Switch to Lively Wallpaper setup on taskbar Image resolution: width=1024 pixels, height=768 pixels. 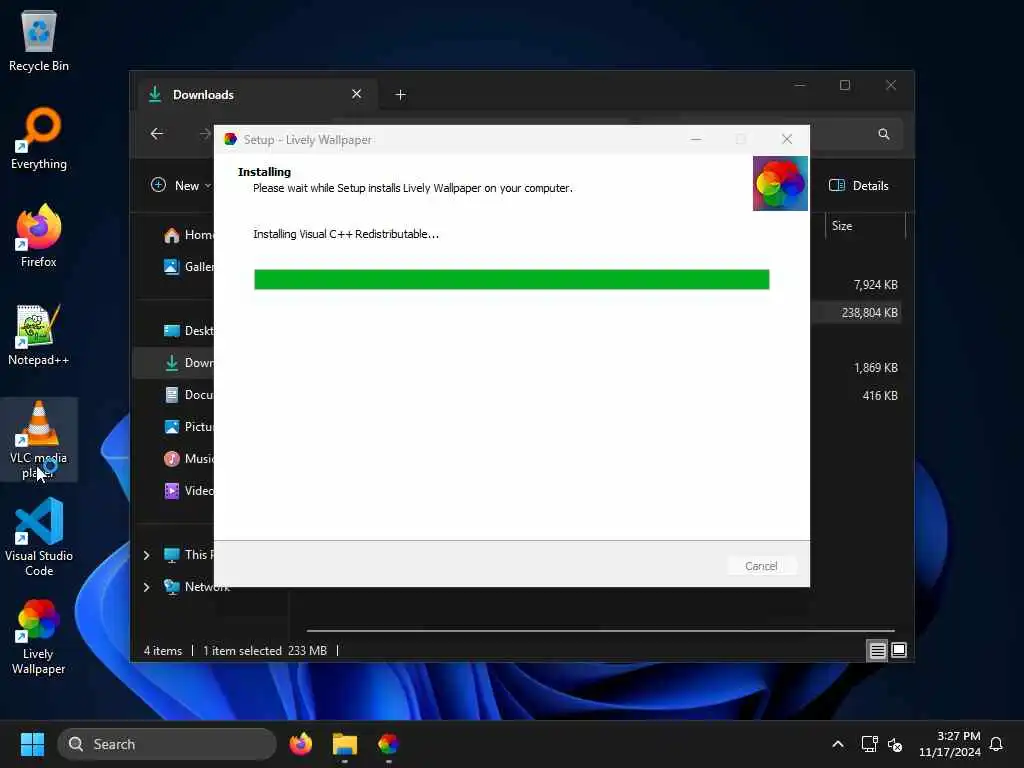point(389,744)
